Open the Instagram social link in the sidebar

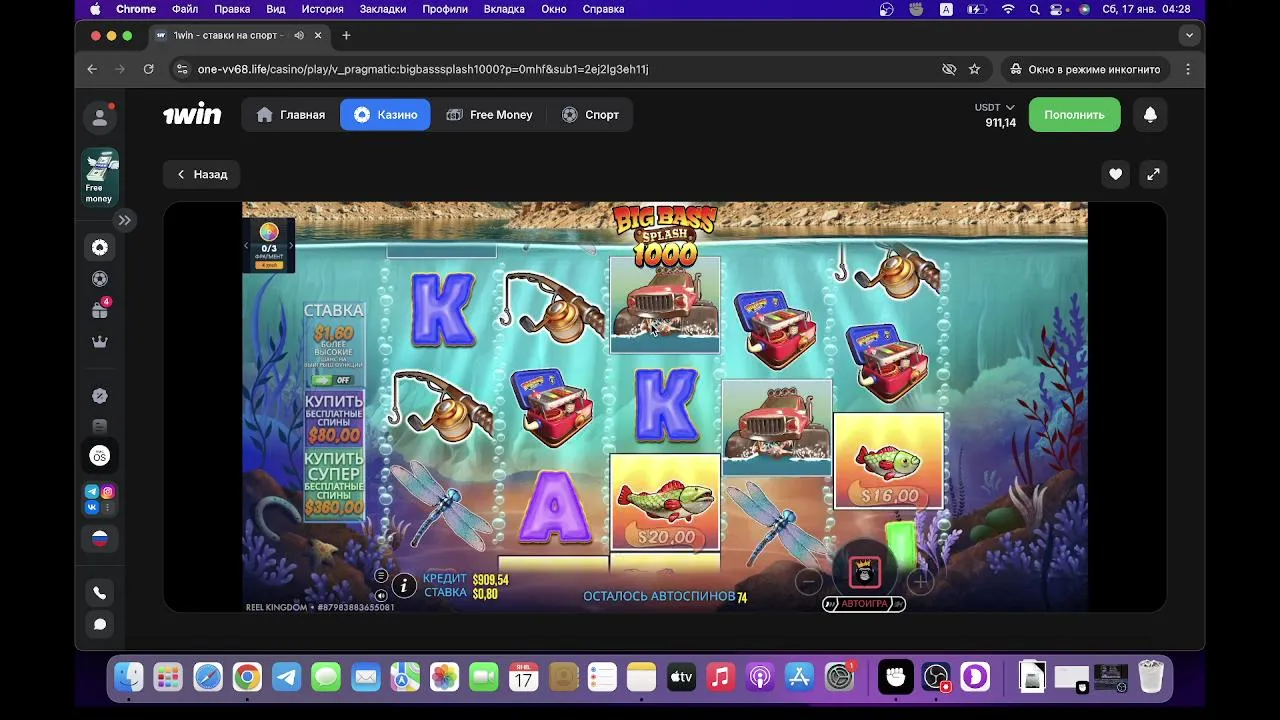click(108, 491)
